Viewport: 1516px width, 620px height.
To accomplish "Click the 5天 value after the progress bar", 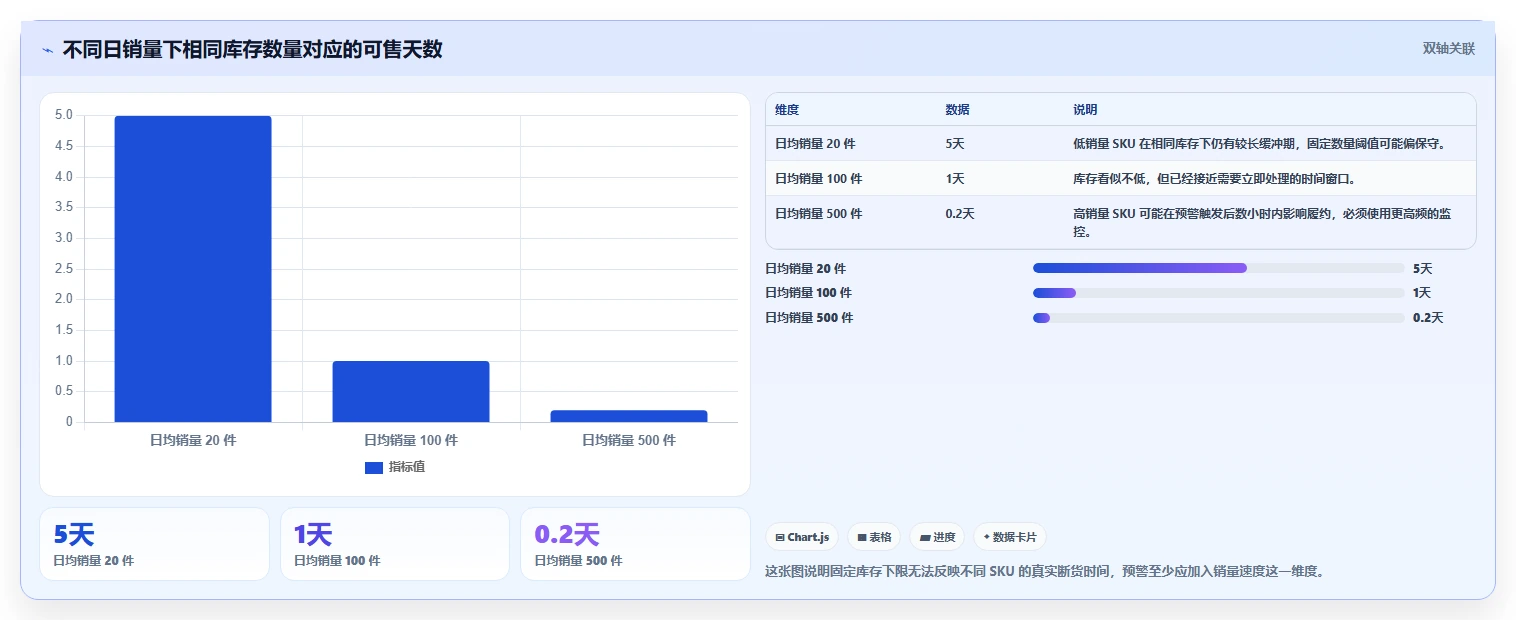I will pyautogui.click(x=1423, y=269).
